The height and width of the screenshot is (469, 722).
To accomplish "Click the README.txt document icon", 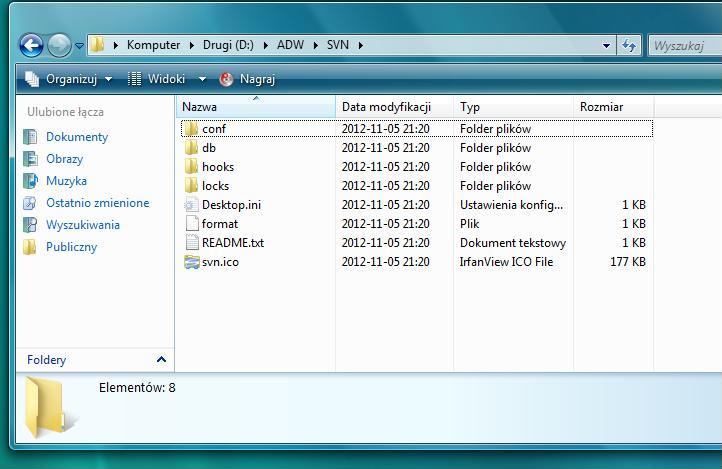I will (x=193, y=243).
